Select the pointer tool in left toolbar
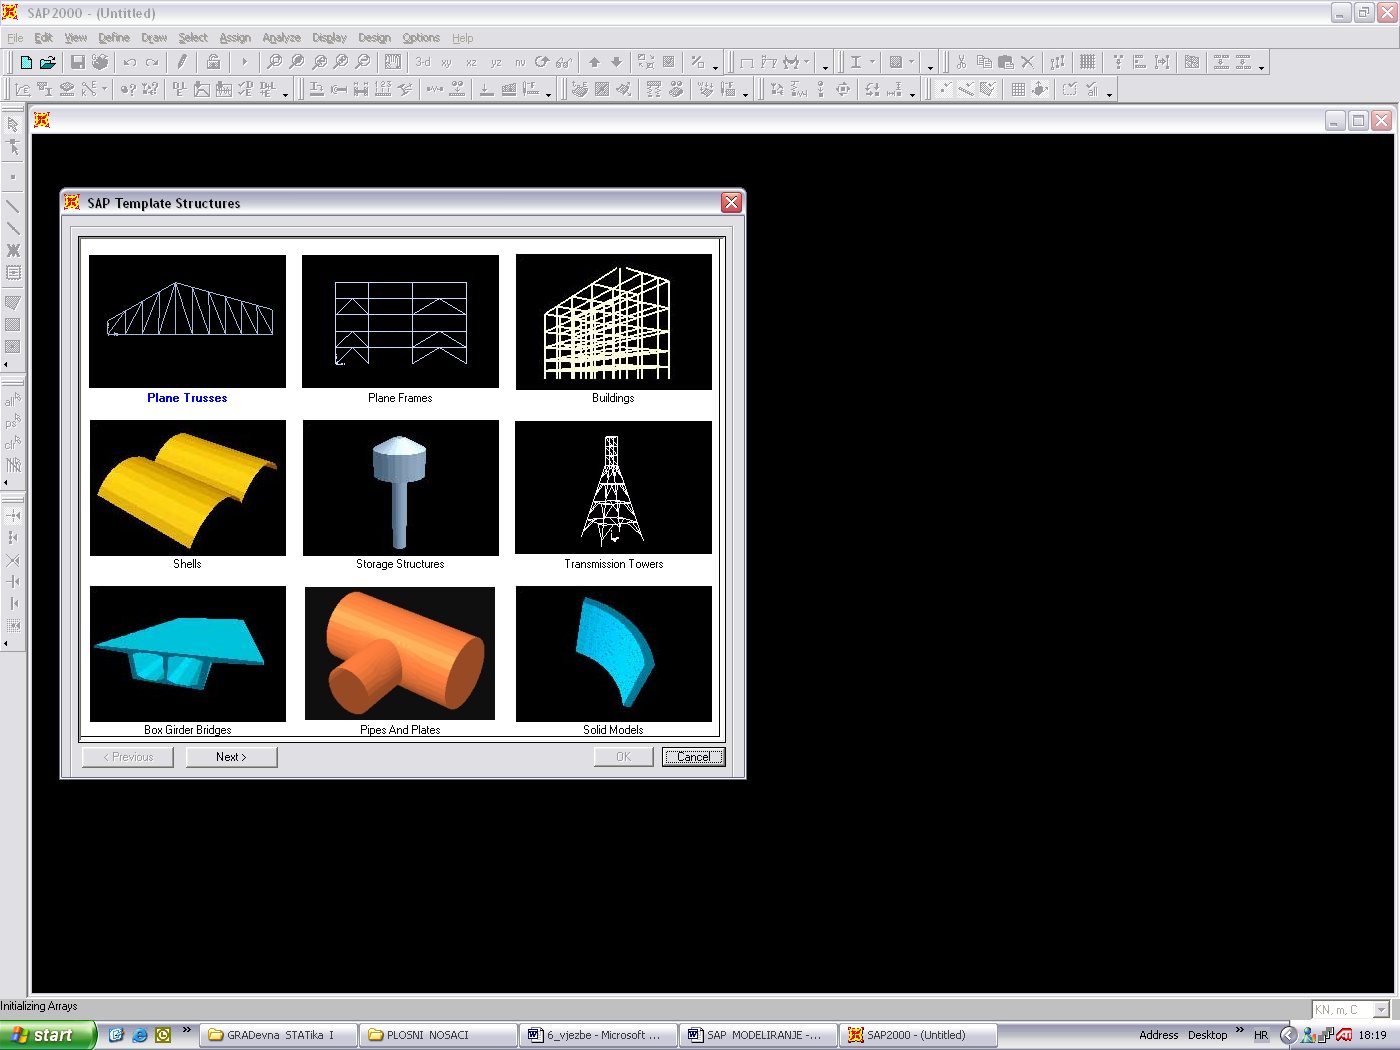This screenshot has height=1050, width=1400. point(13,125)
